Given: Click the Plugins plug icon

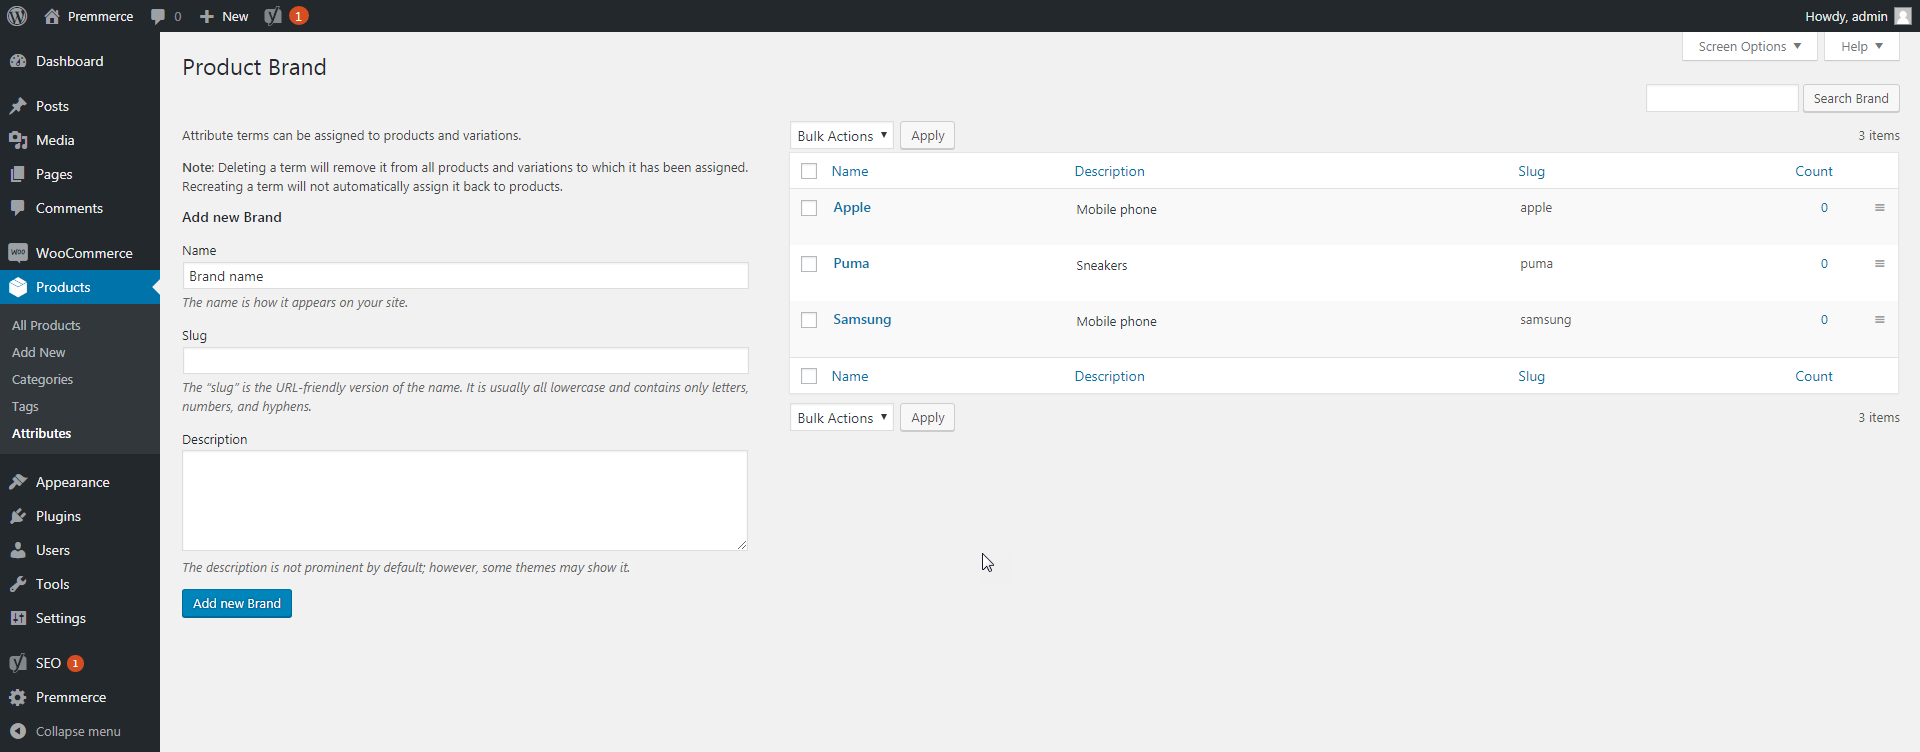Looking at the screenshot, I should pyautogui.click(x=18, y=516).
